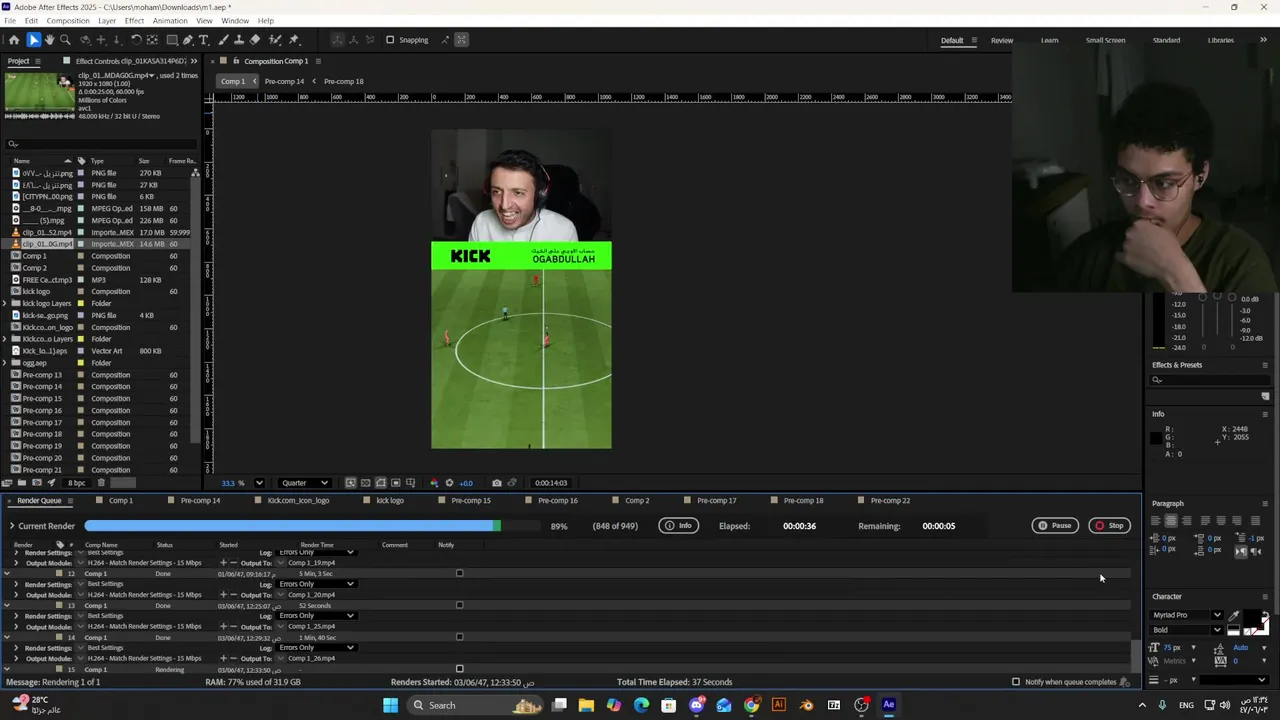Toggle notify checkbox for render item 13
The width and height of the screenshot is (1280, 720).
(x=460, y=605)
